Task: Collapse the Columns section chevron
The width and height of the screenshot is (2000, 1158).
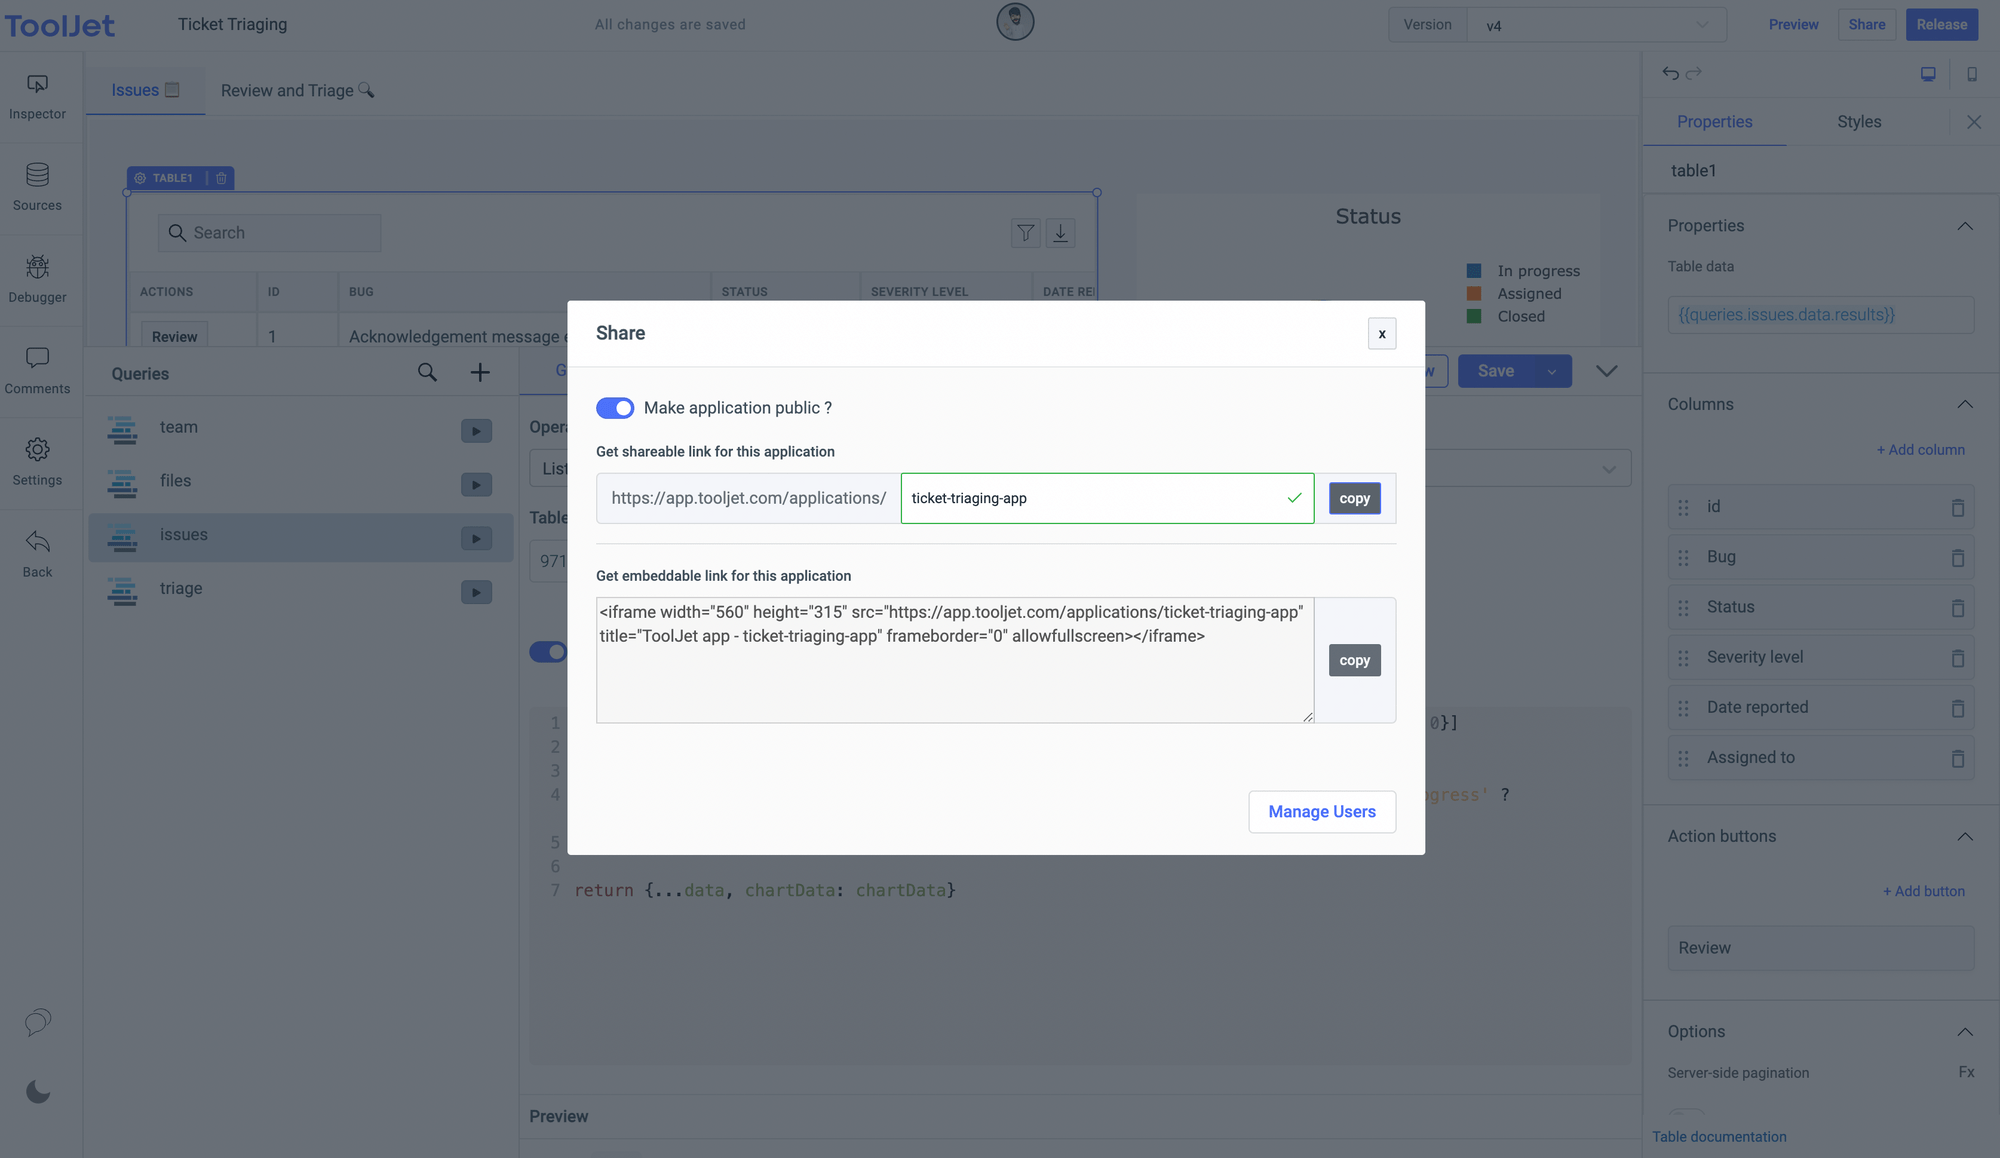Action: 1964,404
